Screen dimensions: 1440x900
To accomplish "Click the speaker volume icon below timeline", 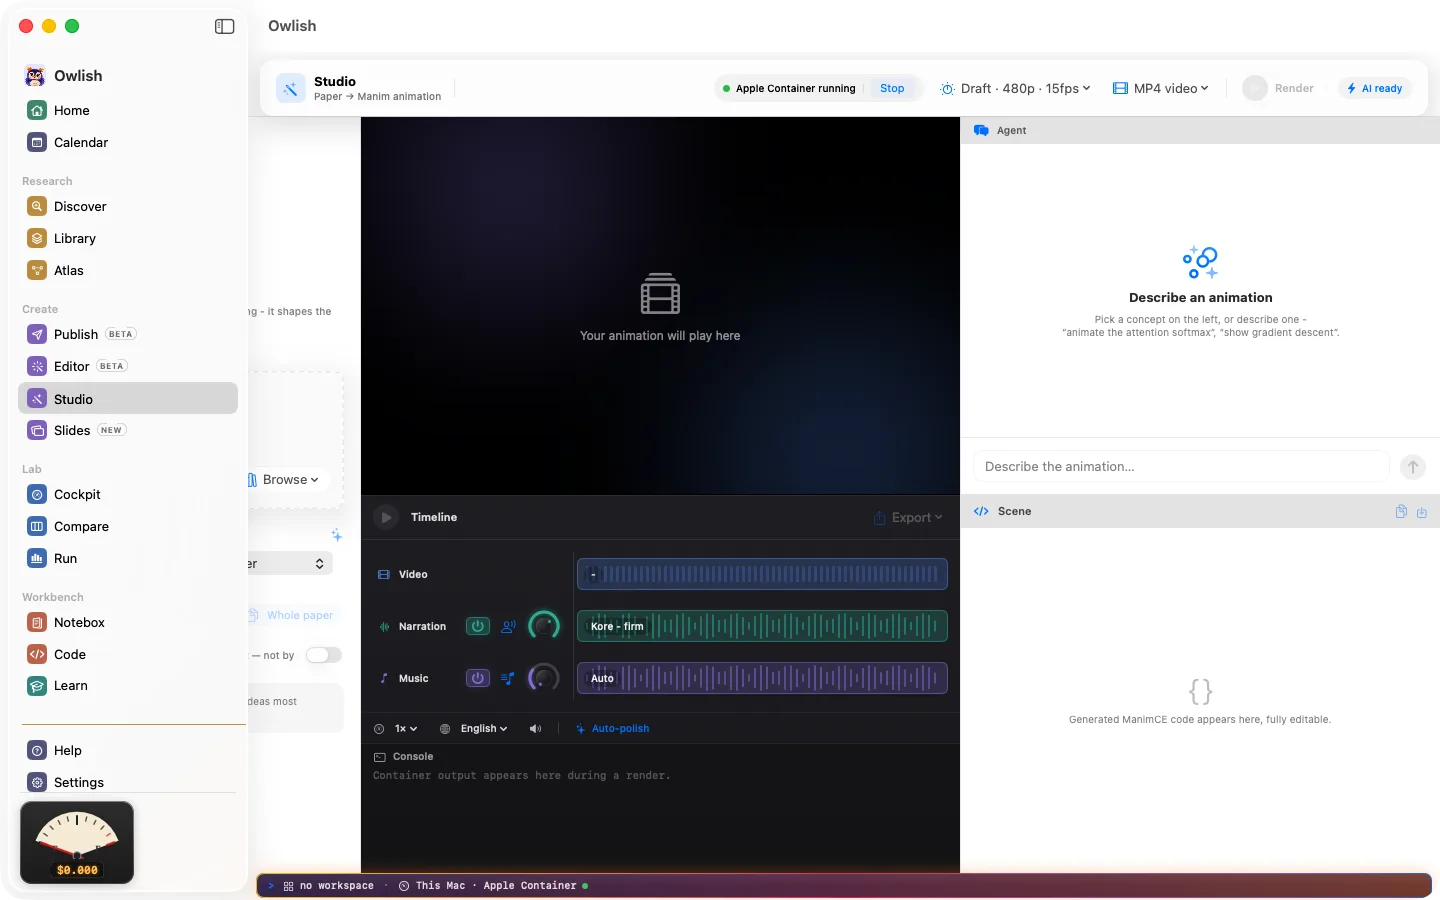I will [536, 729].
